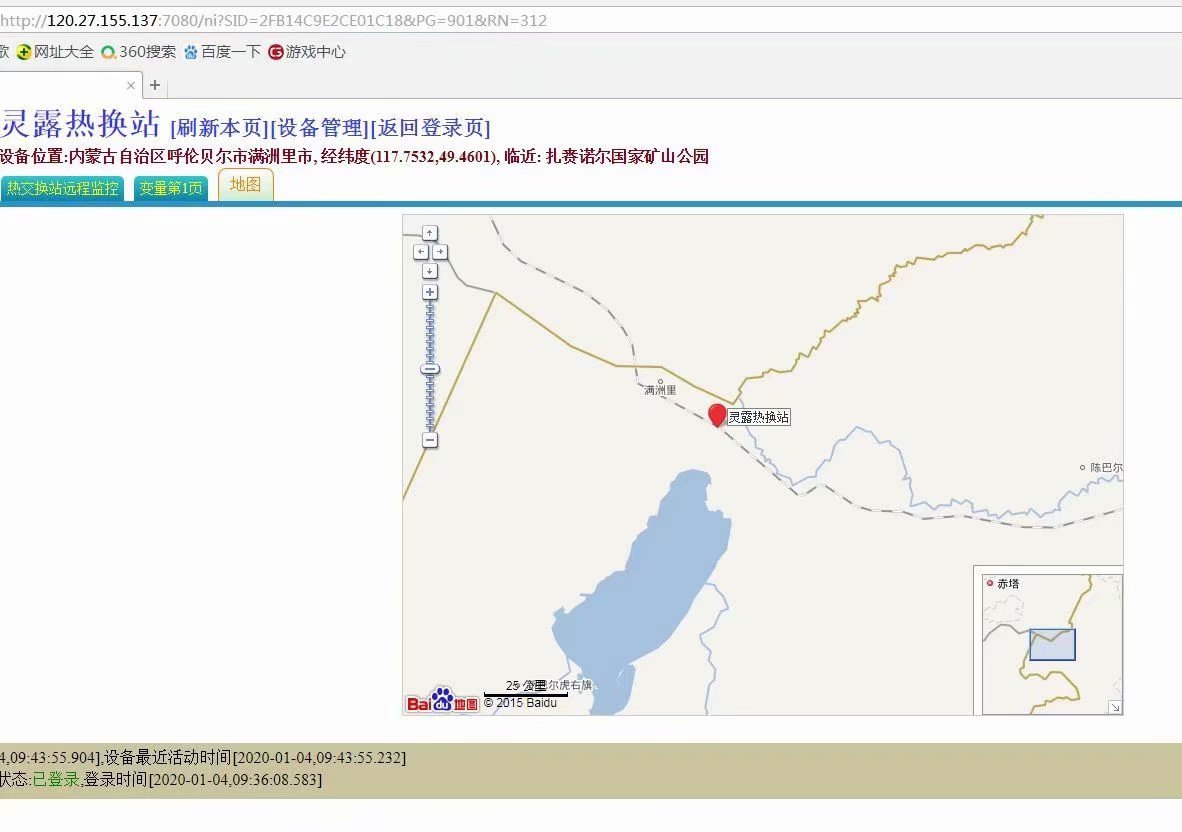Click the 刷新本页 refresh link
This screenshot has height=832, width=1182.
(x=220, y=128)
